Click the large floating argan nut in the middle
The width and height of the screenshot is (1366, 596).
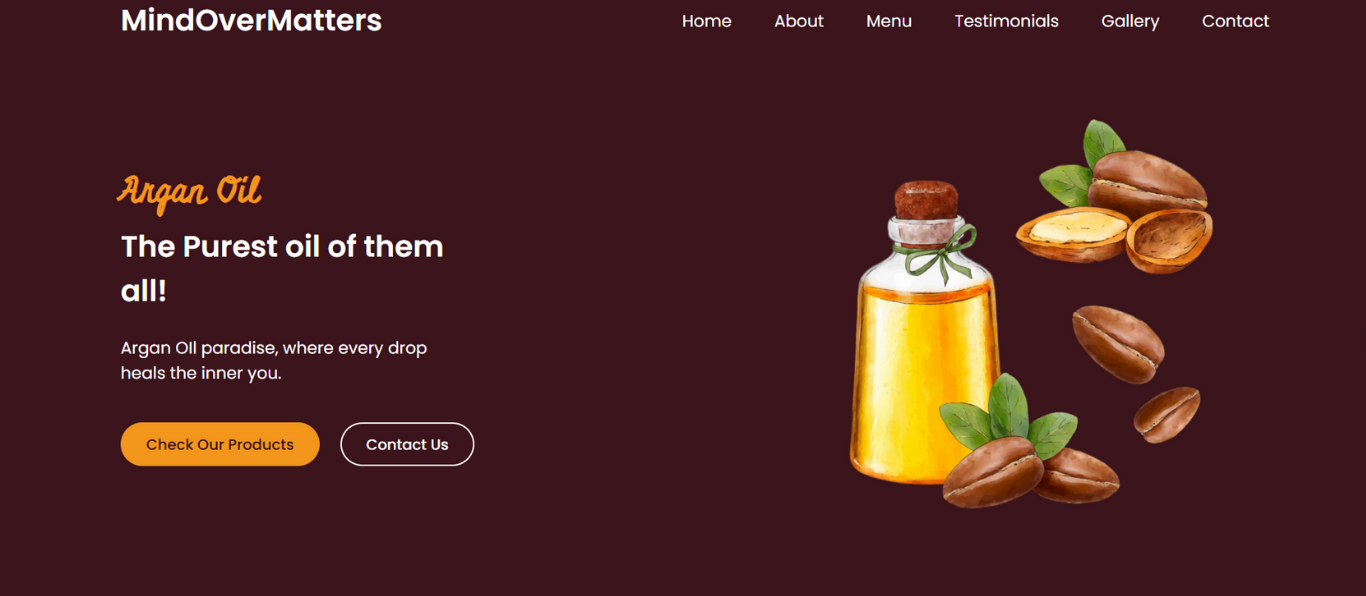pos(1118,343)
